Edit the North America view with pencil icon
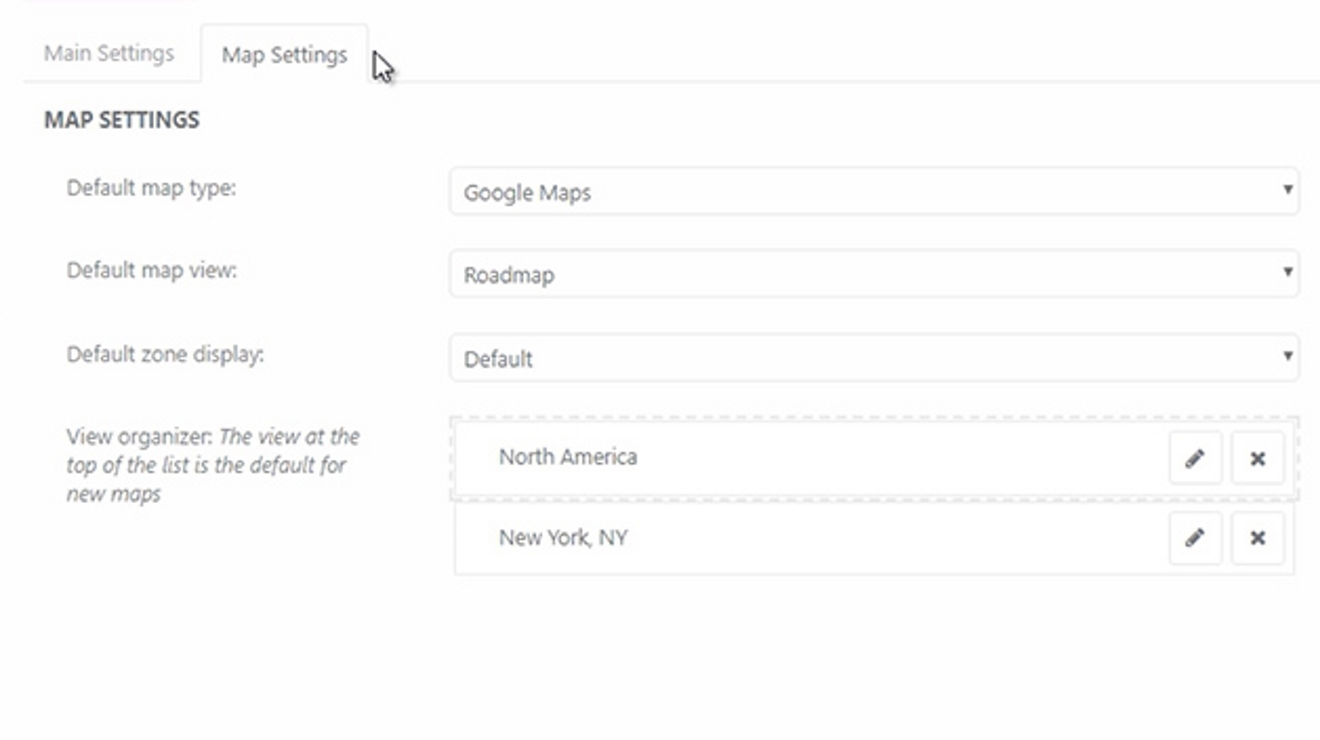This screenshot has width=1320, height=740. 1194,456
